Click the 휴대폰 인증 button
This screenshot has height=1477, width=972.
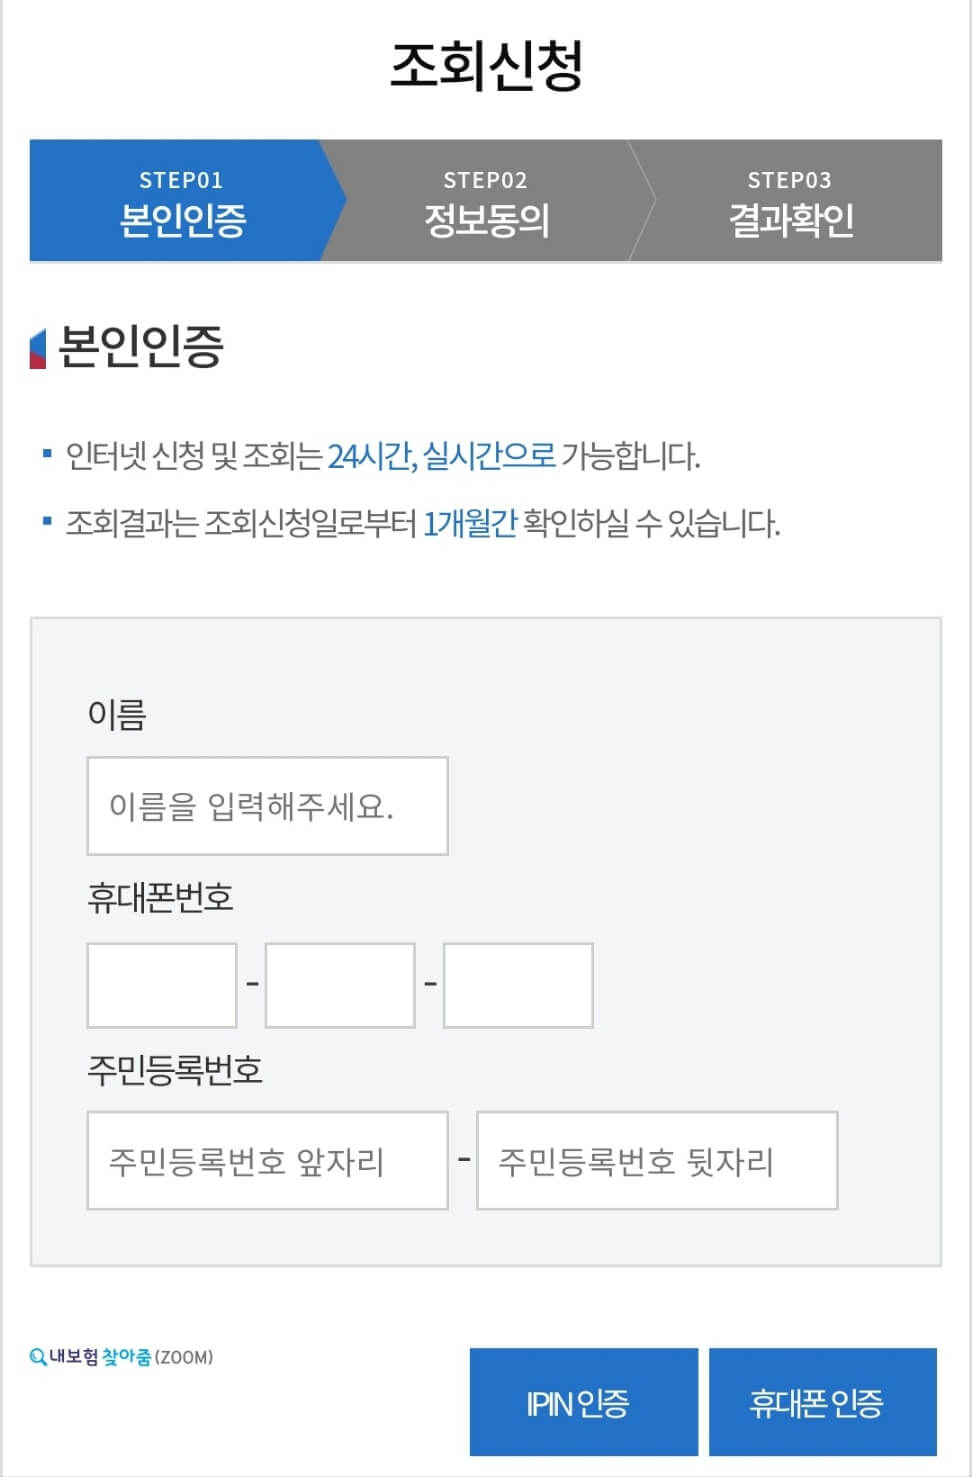(824, 1401)
